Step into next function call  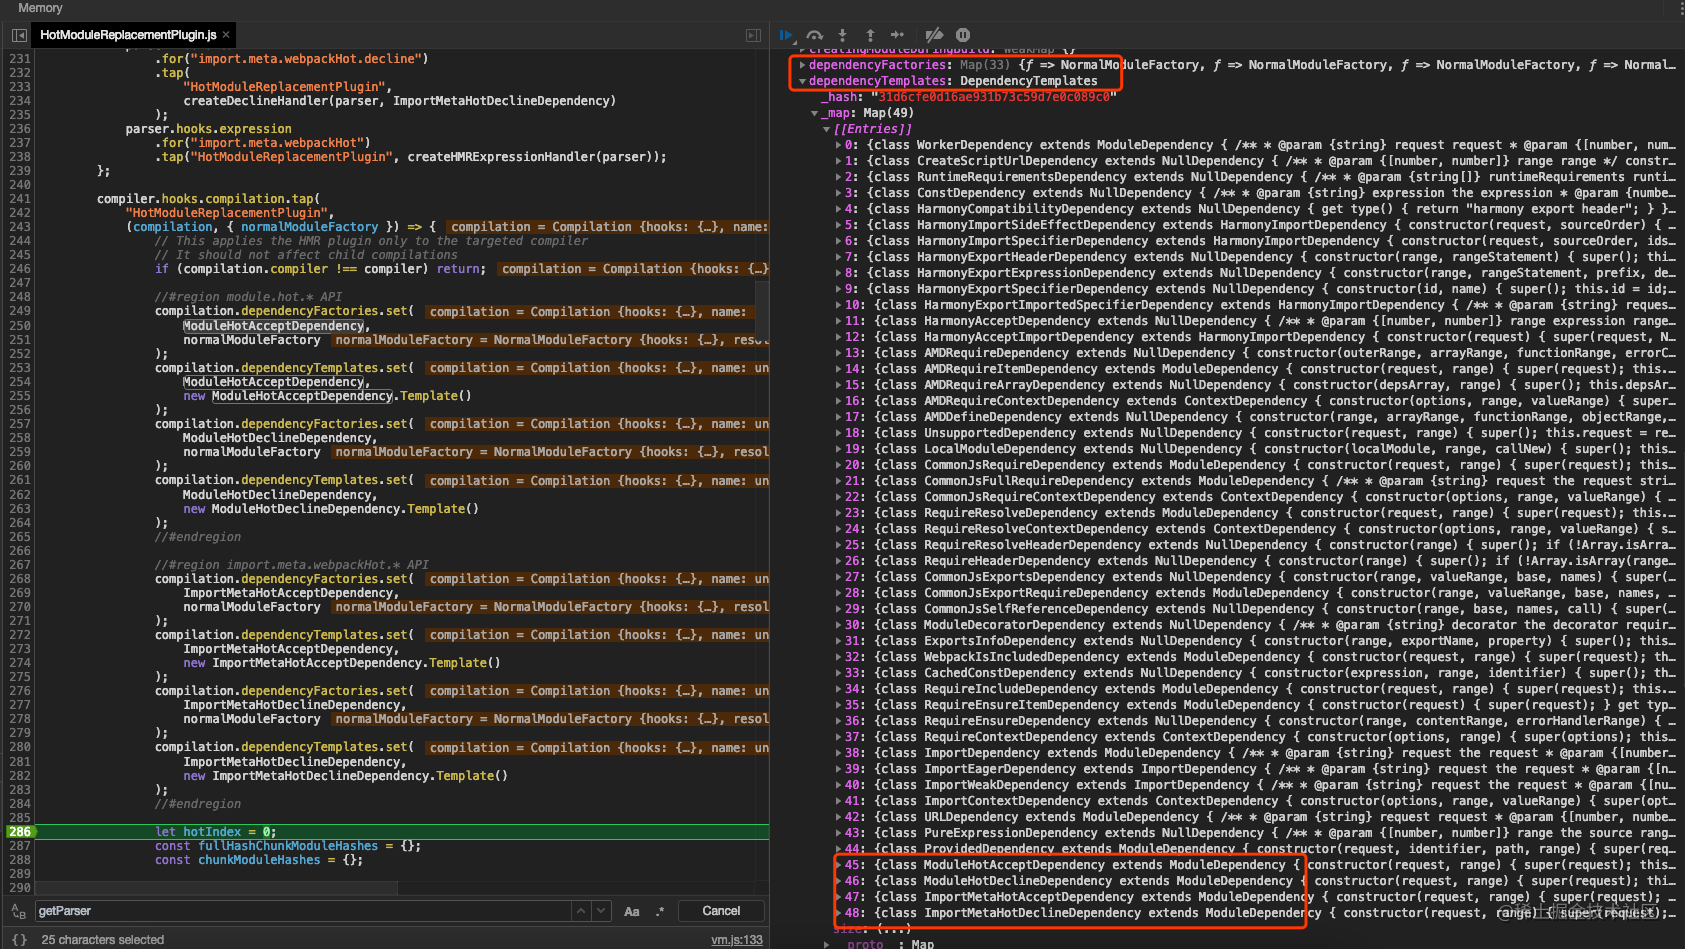pos(842,35)
